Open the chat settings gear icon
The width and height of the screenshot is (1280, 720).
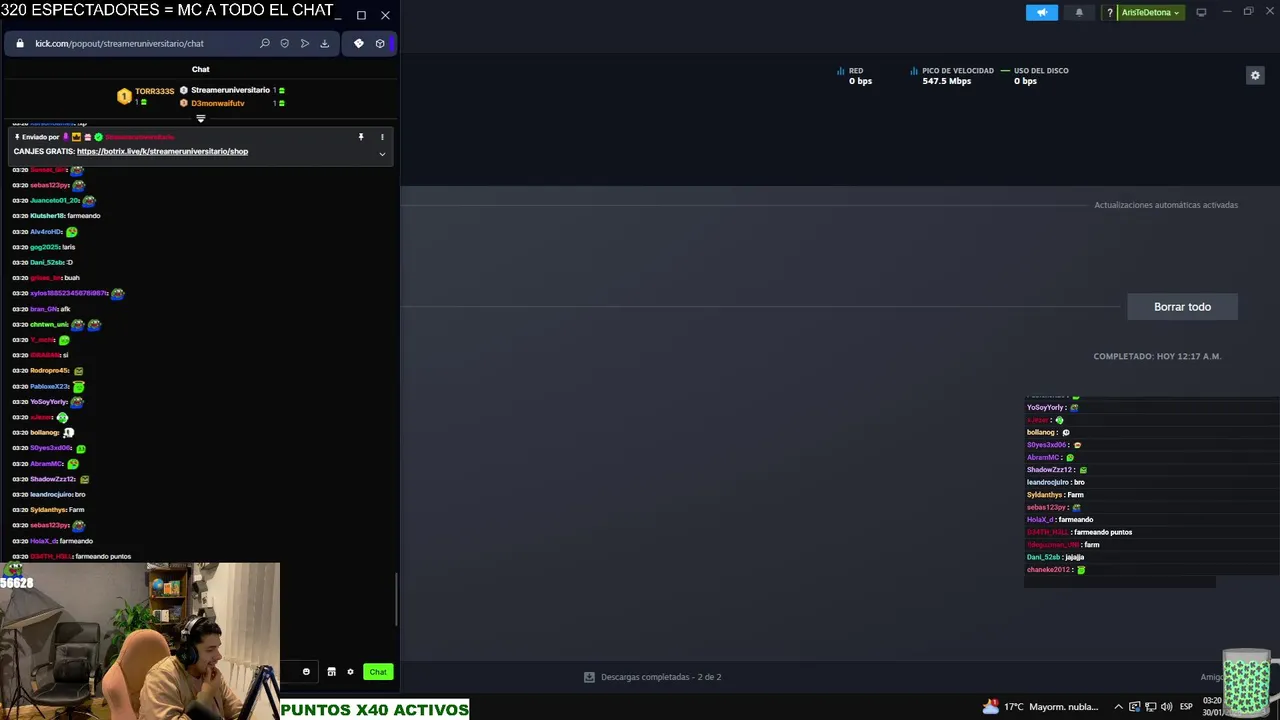pyautogui.click(x=350, y=672)
